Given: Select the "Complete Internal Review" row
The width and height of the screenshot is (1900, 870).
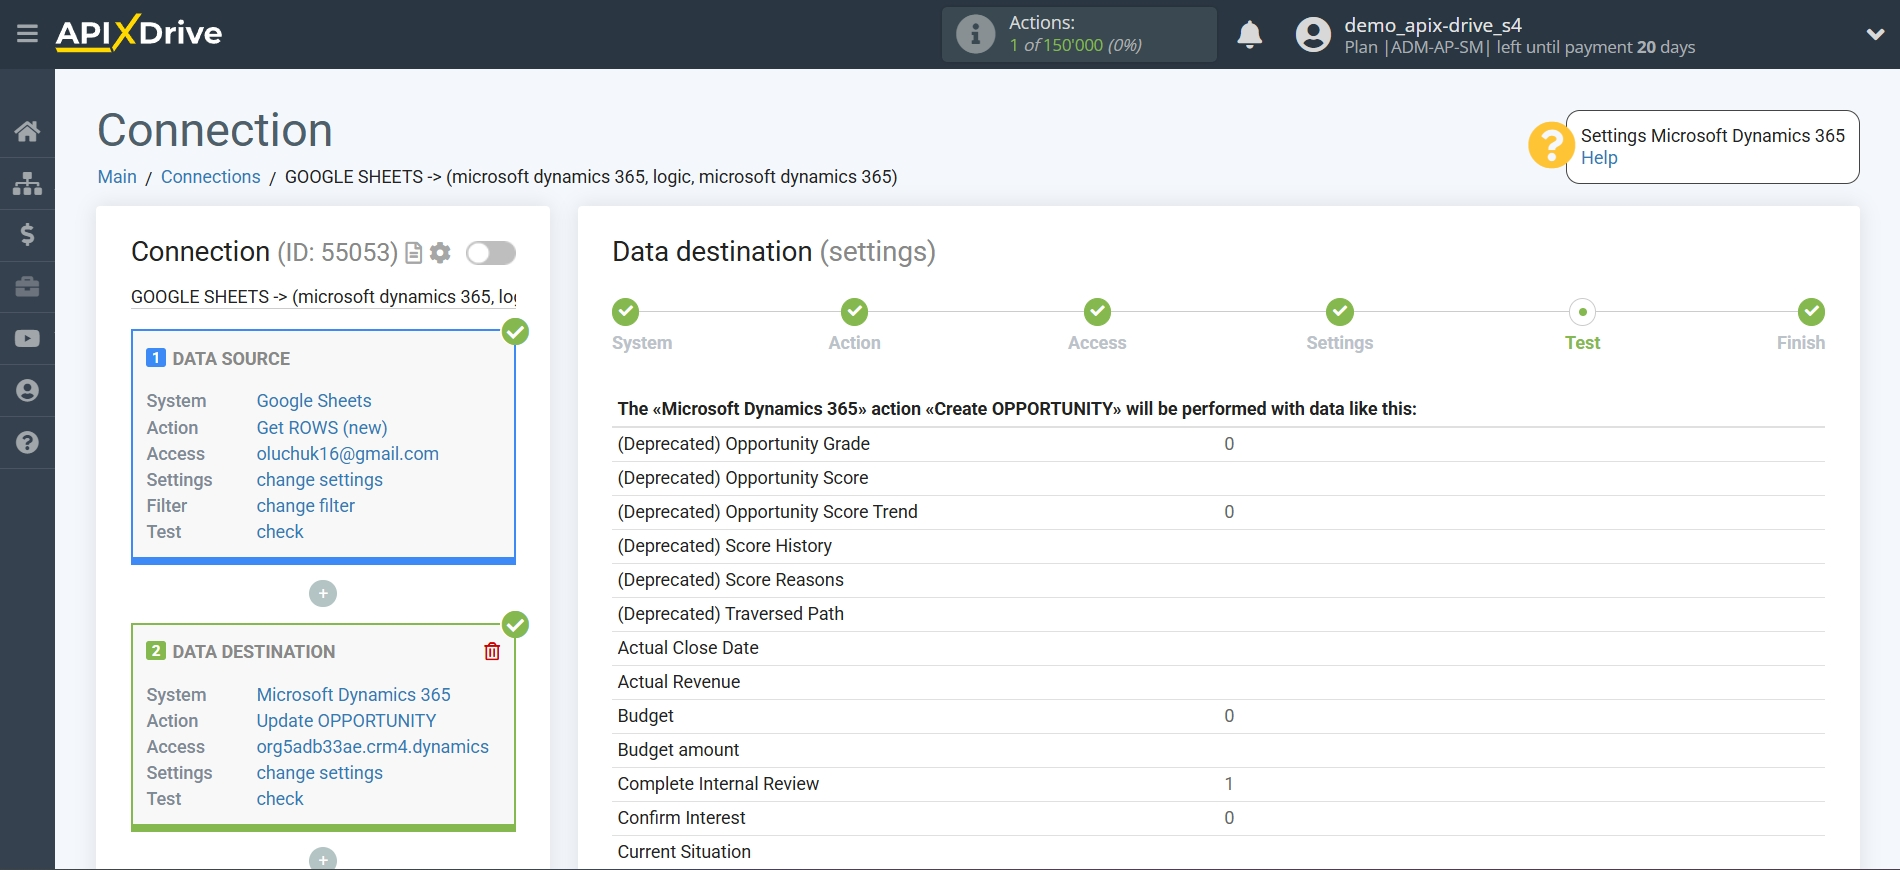Looking at the screenshot, I should pyautogui.click(x=1218, y=784).
